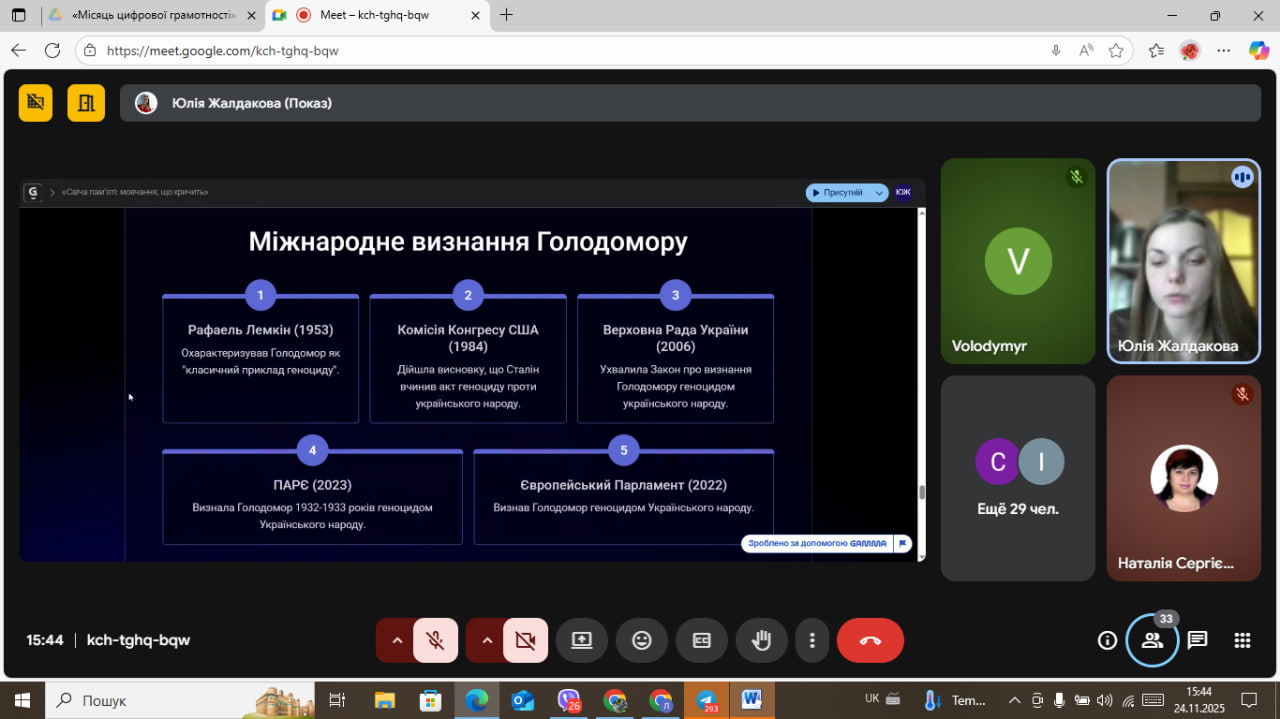Open the chat panel icon
This screenshot has width=1280, height=719.
(1197, 641)
